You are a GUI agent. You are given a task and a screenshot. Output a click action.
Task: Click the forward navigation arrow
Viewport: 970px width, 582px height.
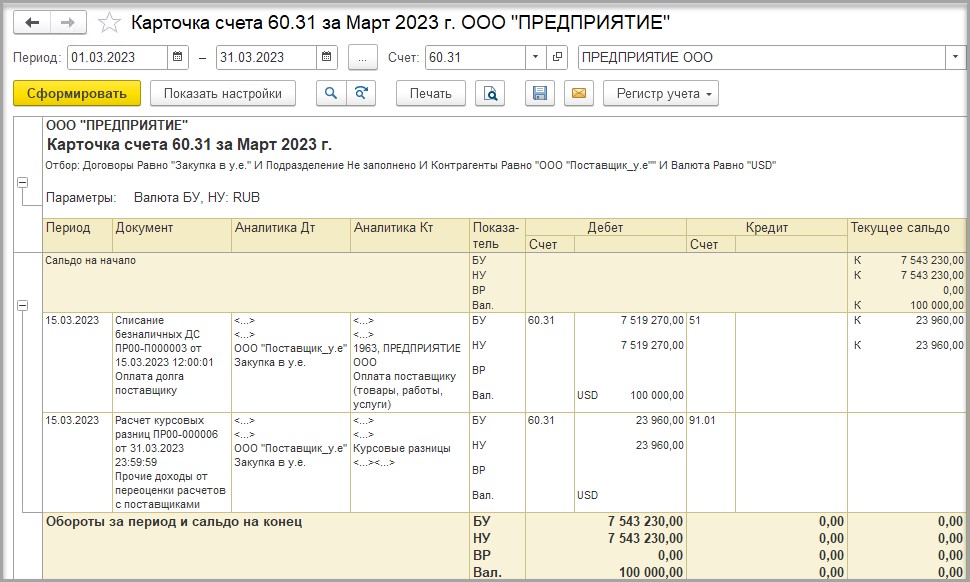click(68, 22)
